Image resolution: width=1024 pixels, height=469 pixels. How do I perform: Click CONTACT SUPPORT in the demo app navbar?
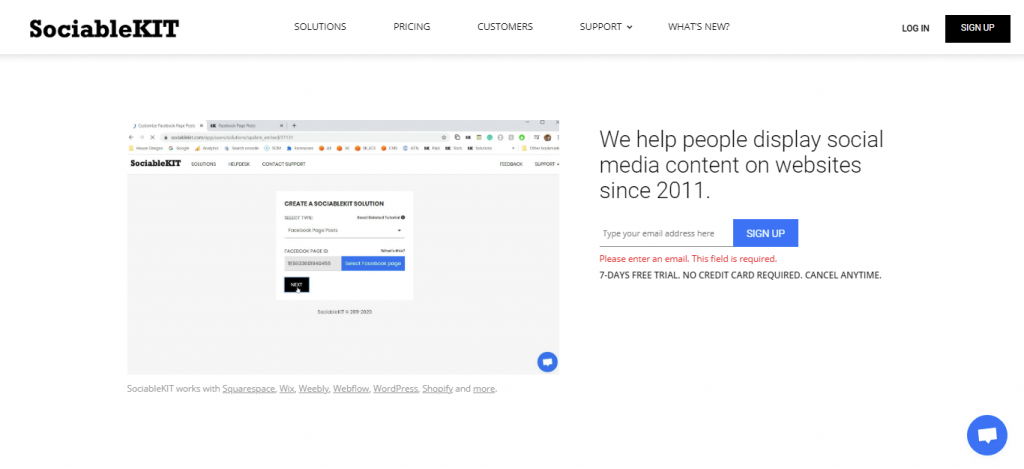pos(283,164)
